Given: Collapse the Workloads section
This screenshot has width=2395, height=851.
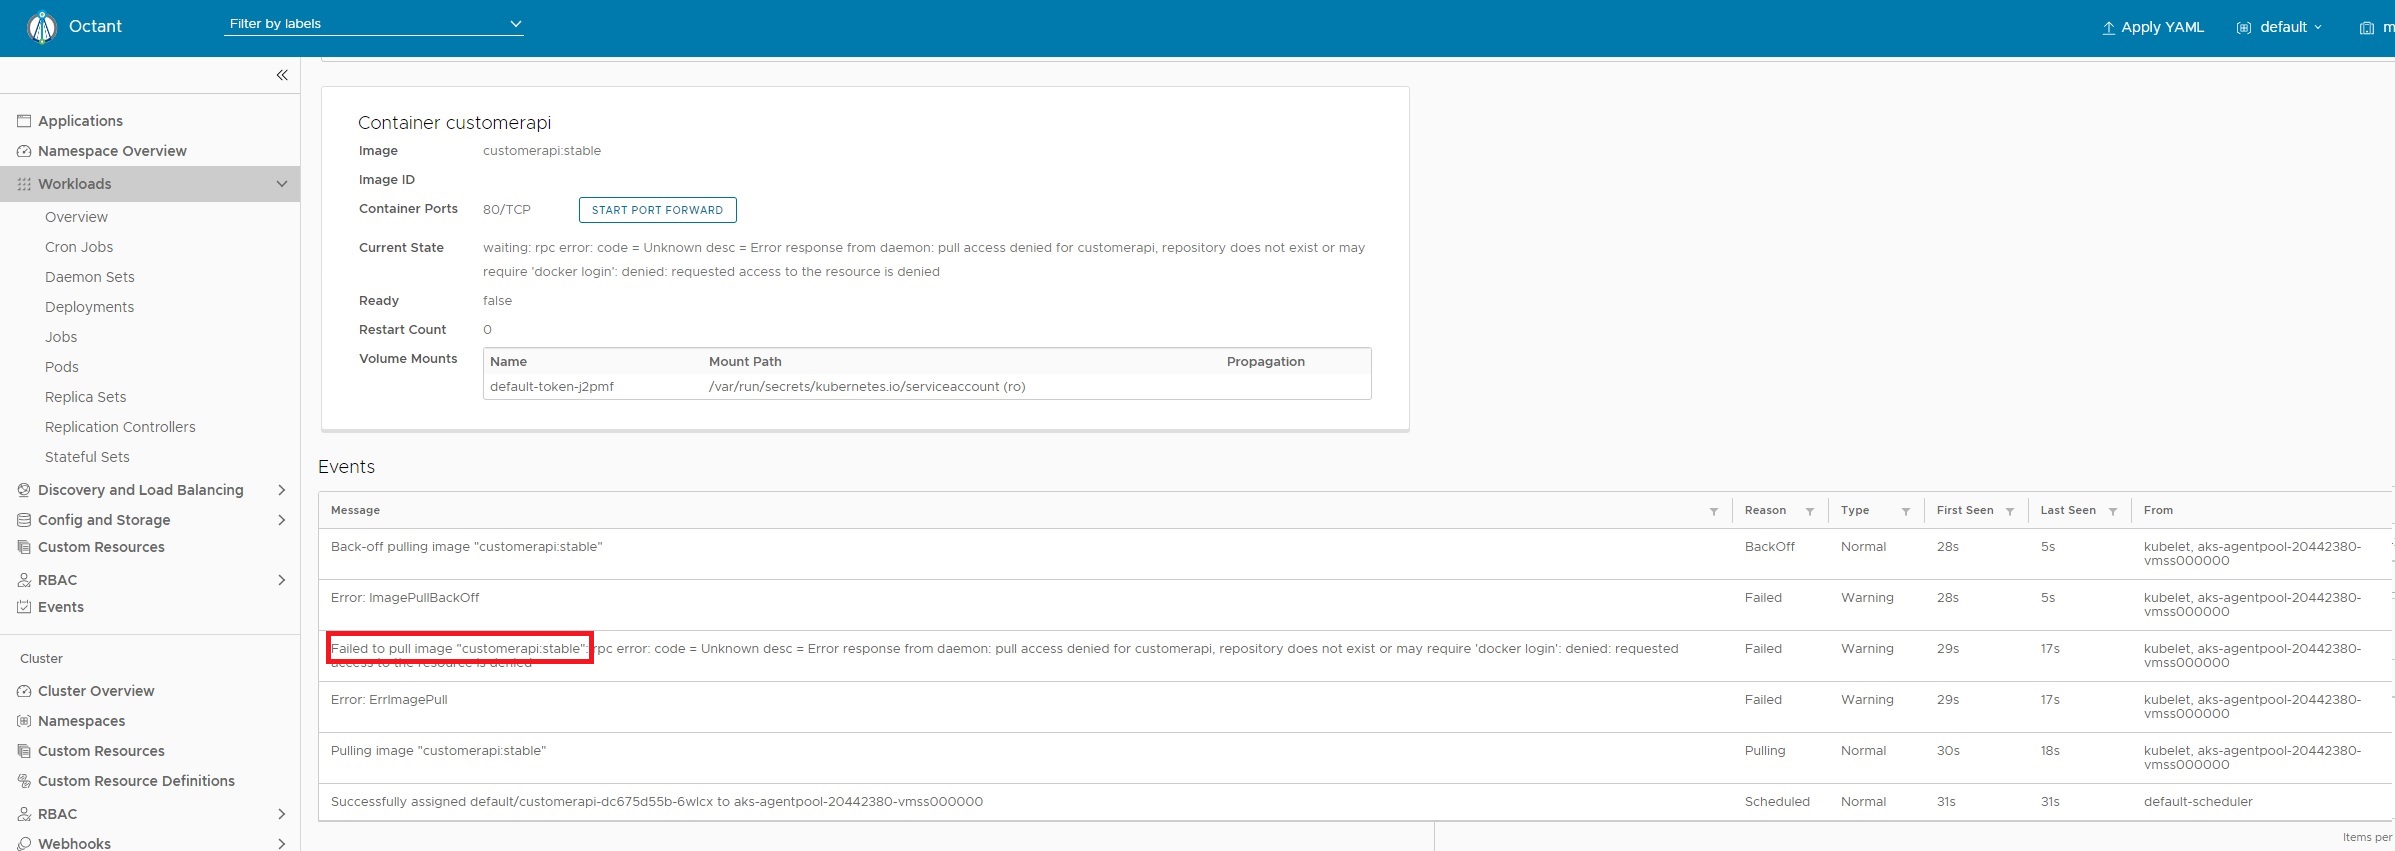Looking at the screenshot, I should pos(281,184).
